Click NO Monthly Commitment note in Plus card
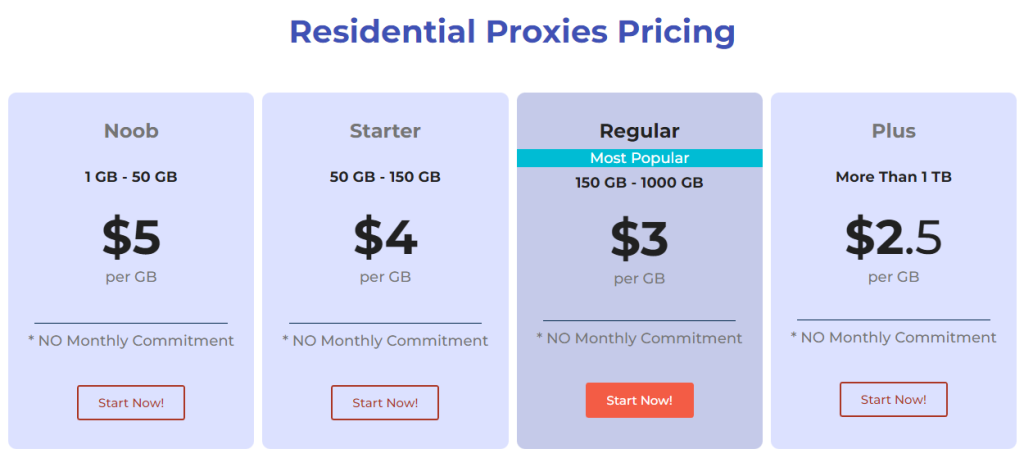Image resolution: width=1024 pixels, height=467 pixels. pos(893,338)
